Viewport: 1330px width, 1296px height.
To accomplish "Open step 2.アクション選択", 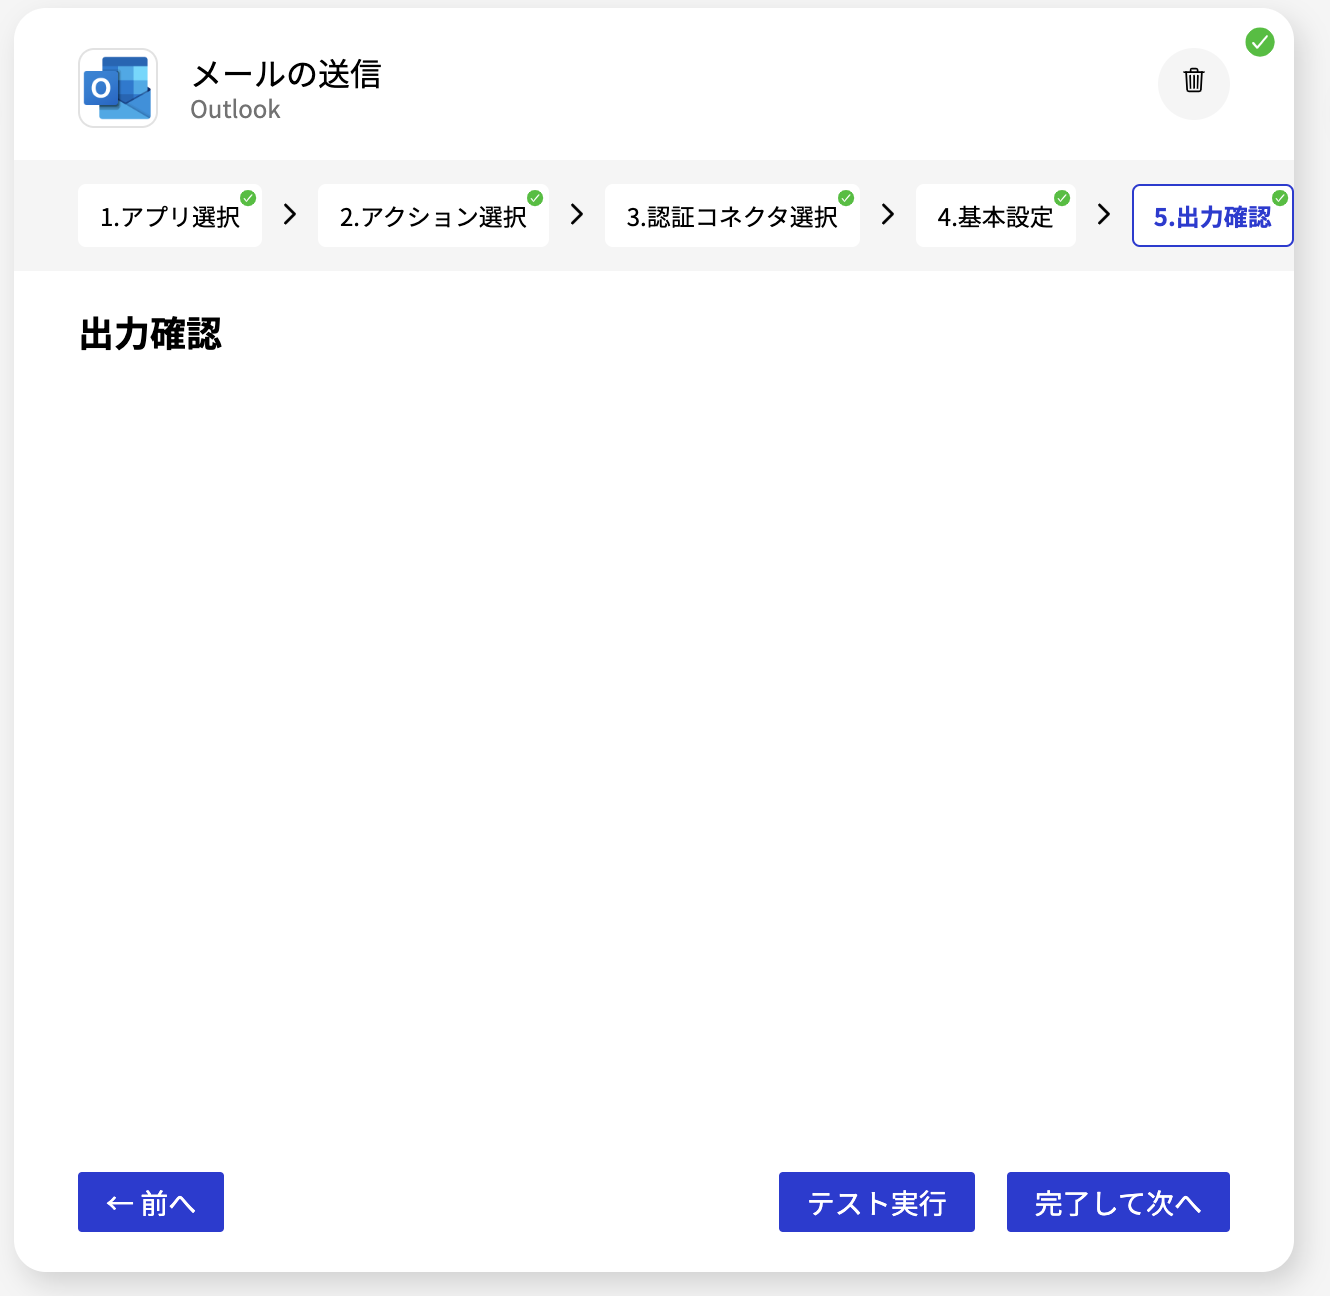I will (433, 216).
